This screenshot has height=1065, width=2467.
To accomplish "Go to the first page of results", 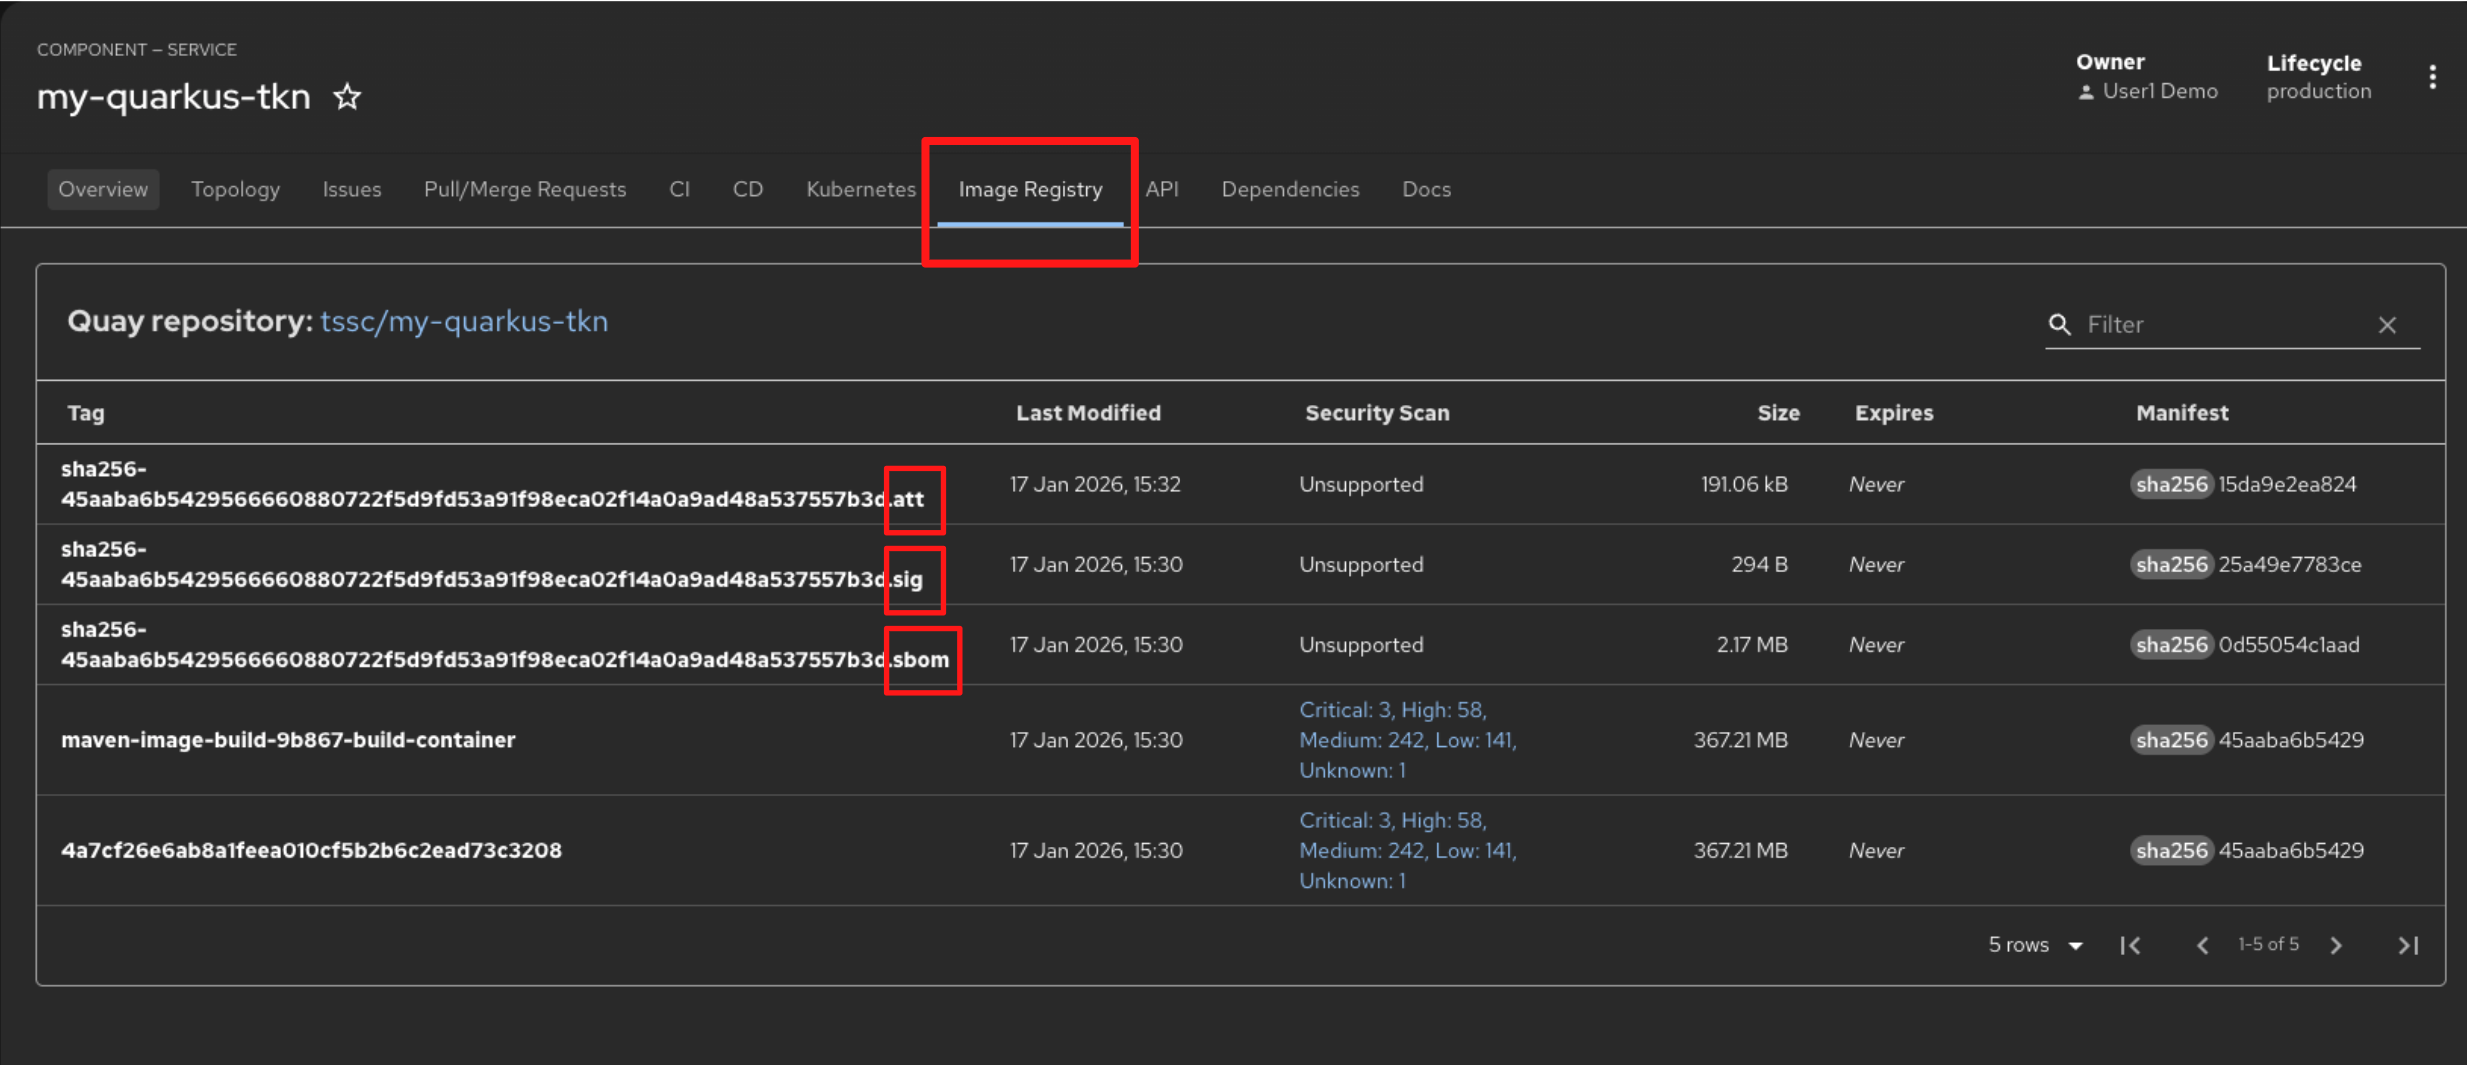I will pos(2130,945).
